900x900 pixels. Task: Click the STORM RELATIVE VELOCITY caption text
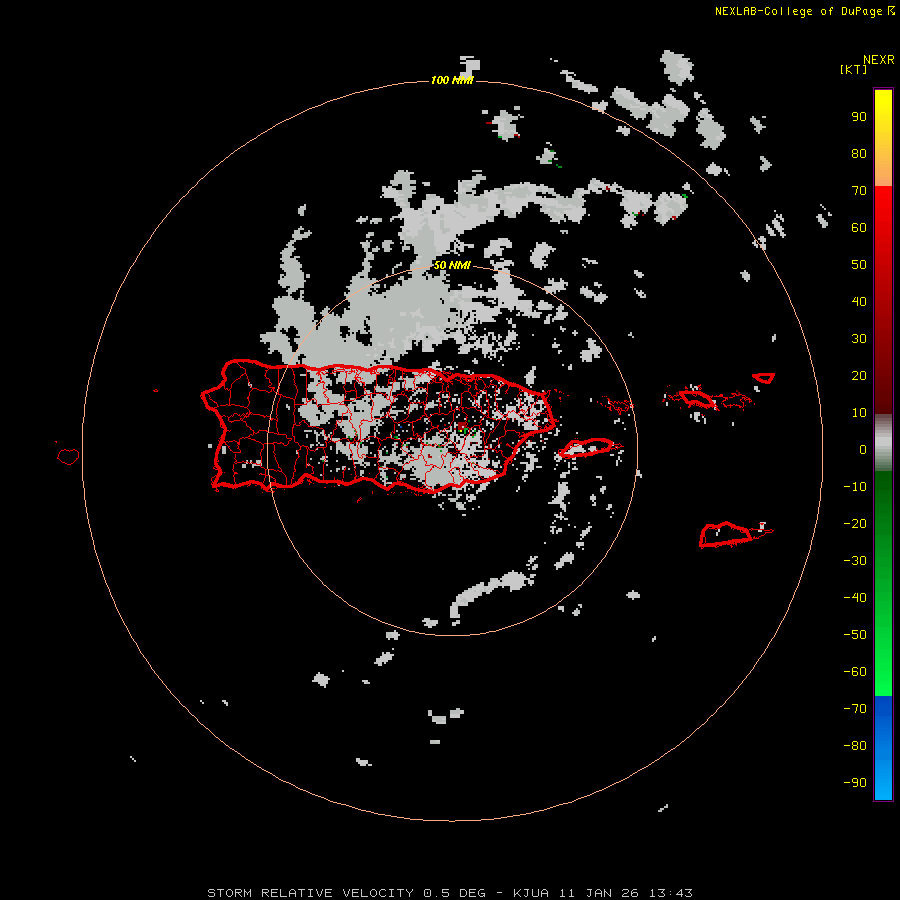coord(312,893)
